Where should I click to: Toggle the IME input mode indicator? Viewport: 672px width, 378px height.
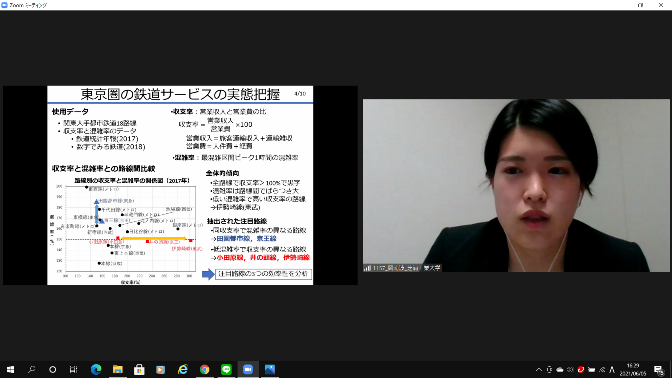click(612, 370)
